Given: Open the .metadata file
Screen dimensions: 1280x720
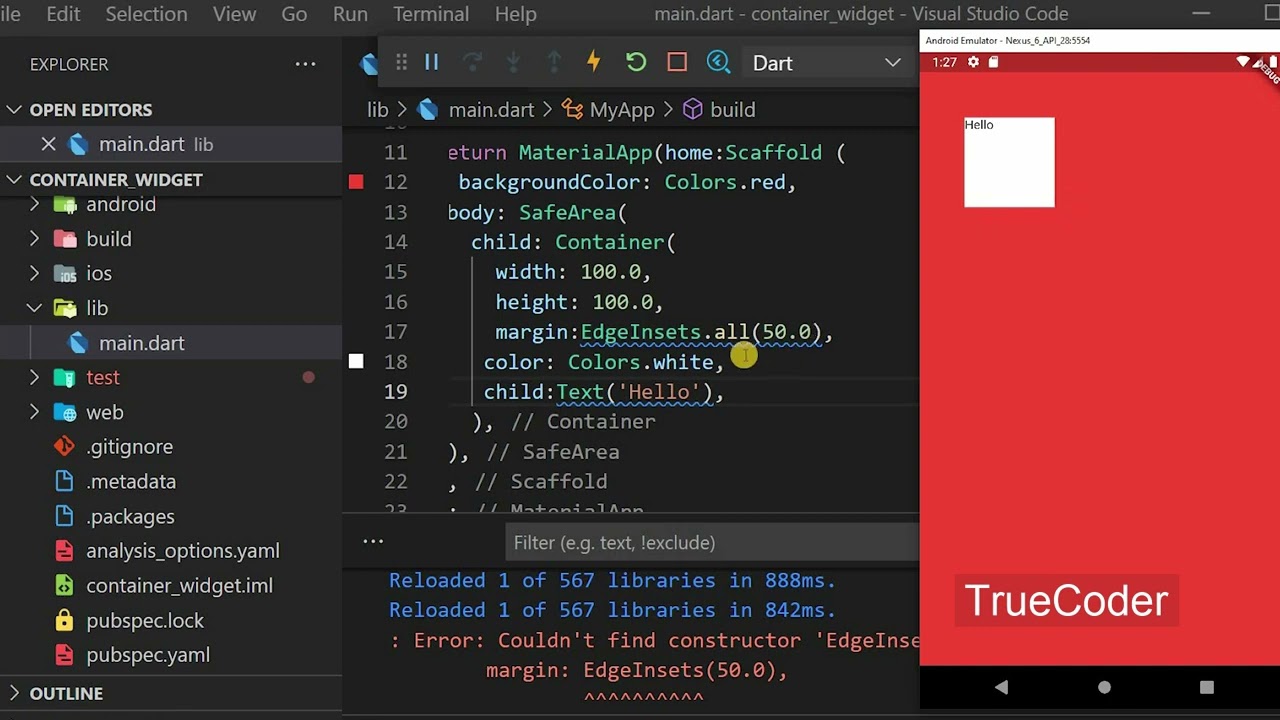Looking at the screenshot, I should click(130, 481).
